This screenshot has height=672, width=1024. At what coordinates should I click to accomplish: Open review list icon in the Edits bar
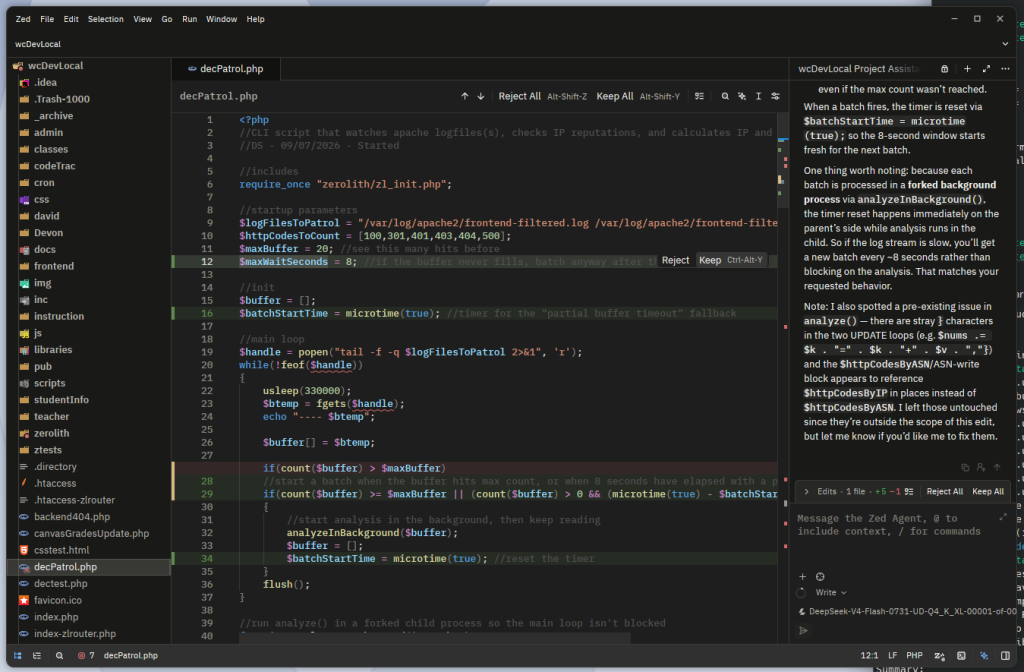tap(908, 492)
